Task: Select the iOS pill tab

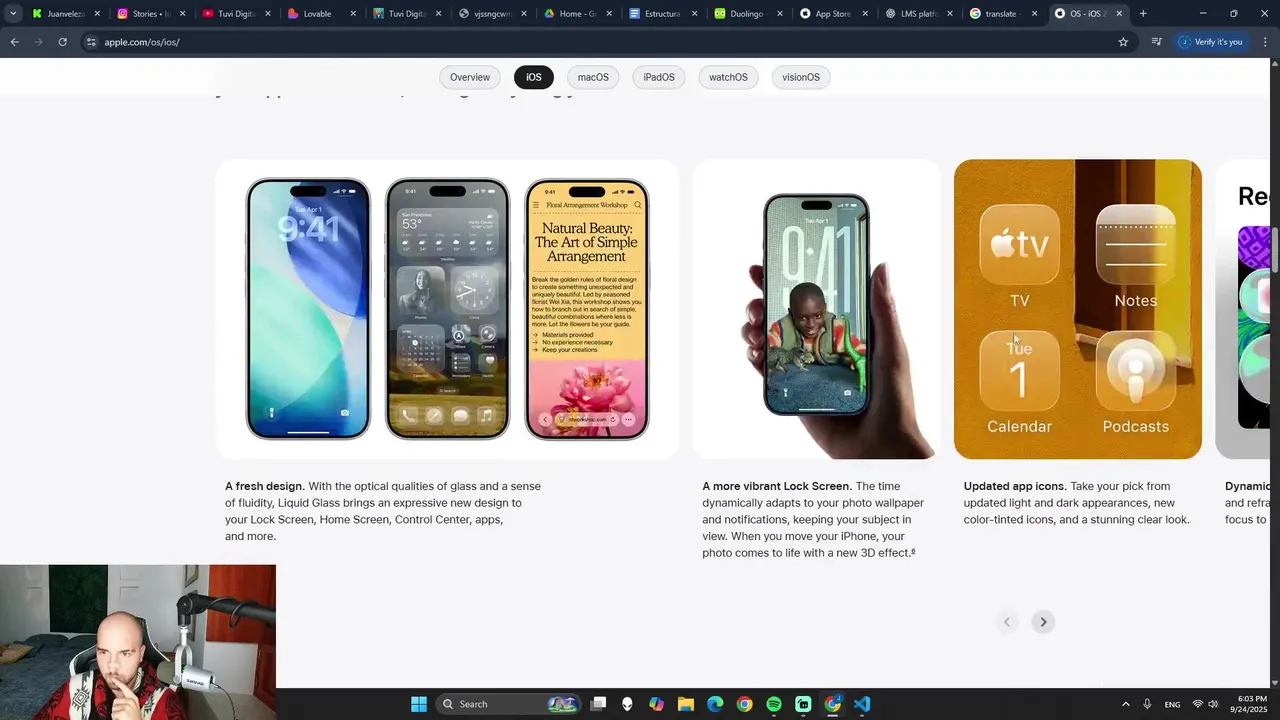Action: point(534,77)
